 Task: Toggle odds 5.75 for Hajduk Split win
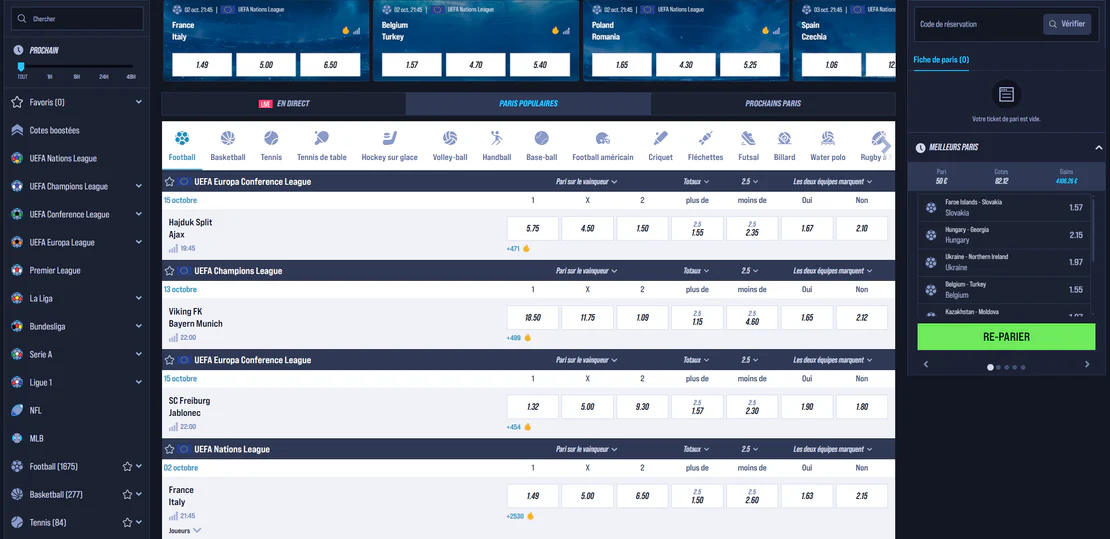[533, 229]
